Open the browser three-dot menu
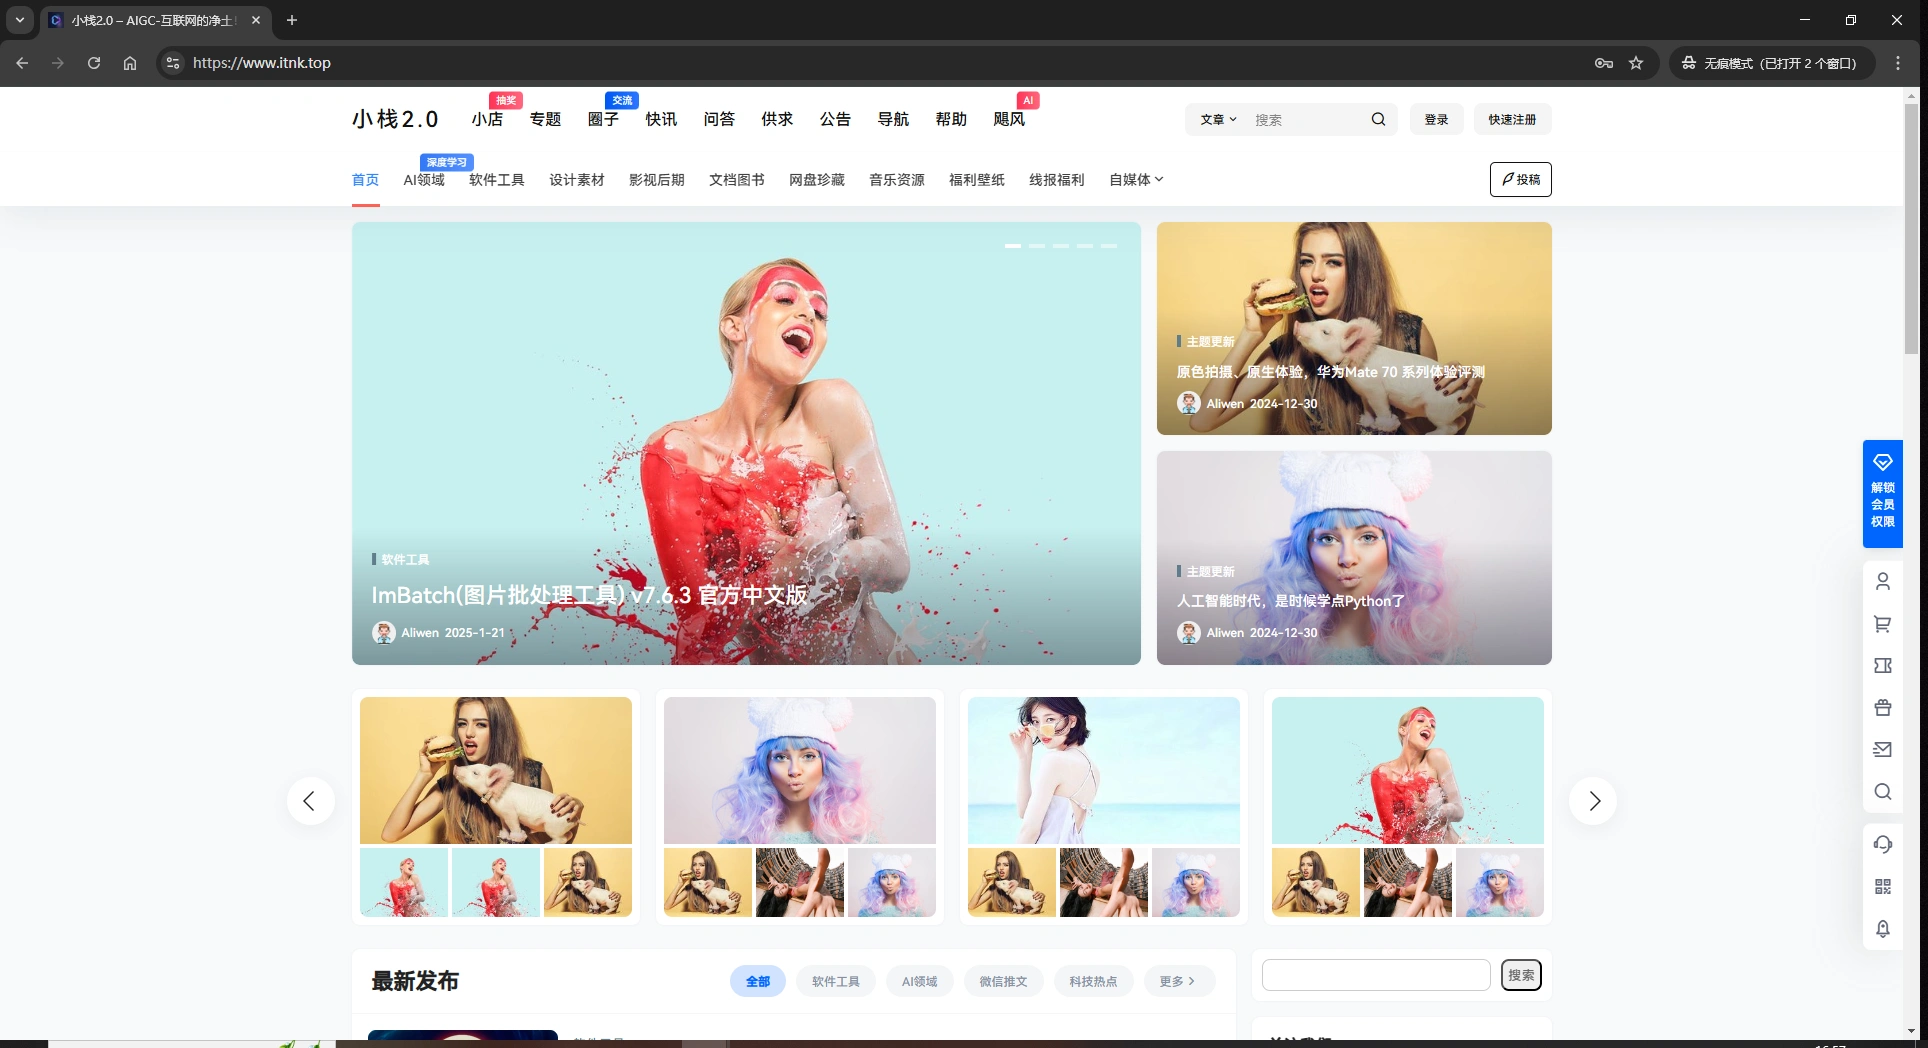The width and height of the screenshot is (1928, 1048). click(x=1898, y=63)
